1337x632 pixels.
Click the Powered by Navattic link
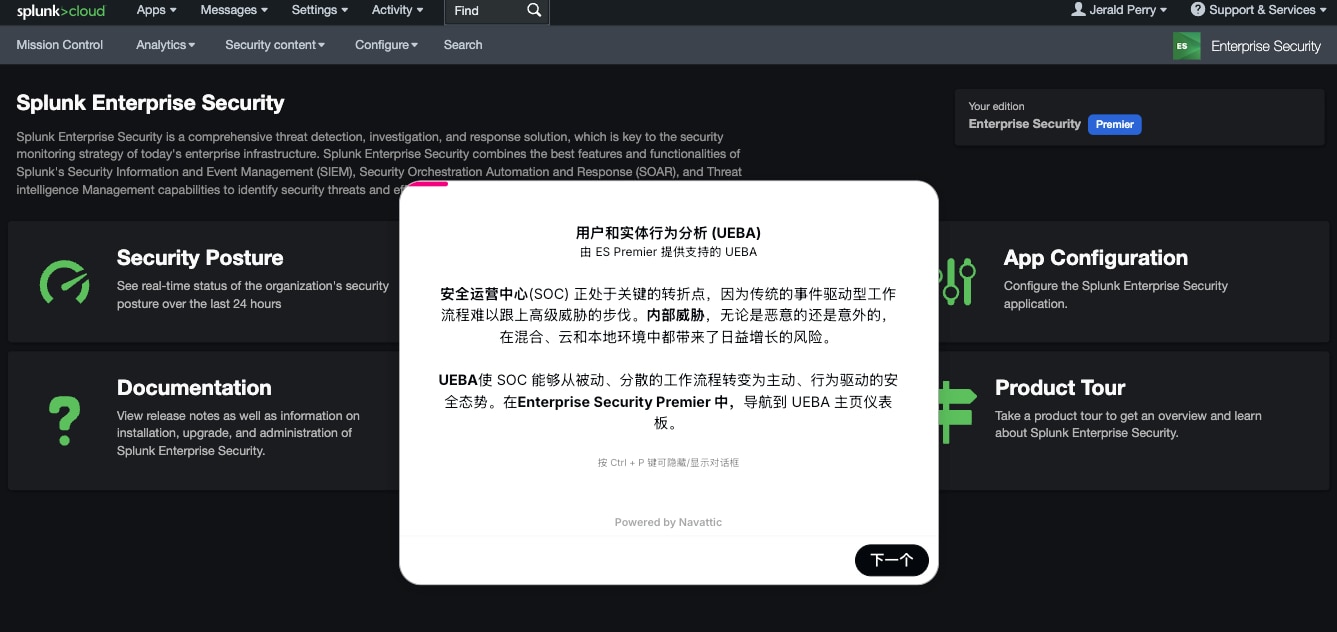click(x=668, y=522)
